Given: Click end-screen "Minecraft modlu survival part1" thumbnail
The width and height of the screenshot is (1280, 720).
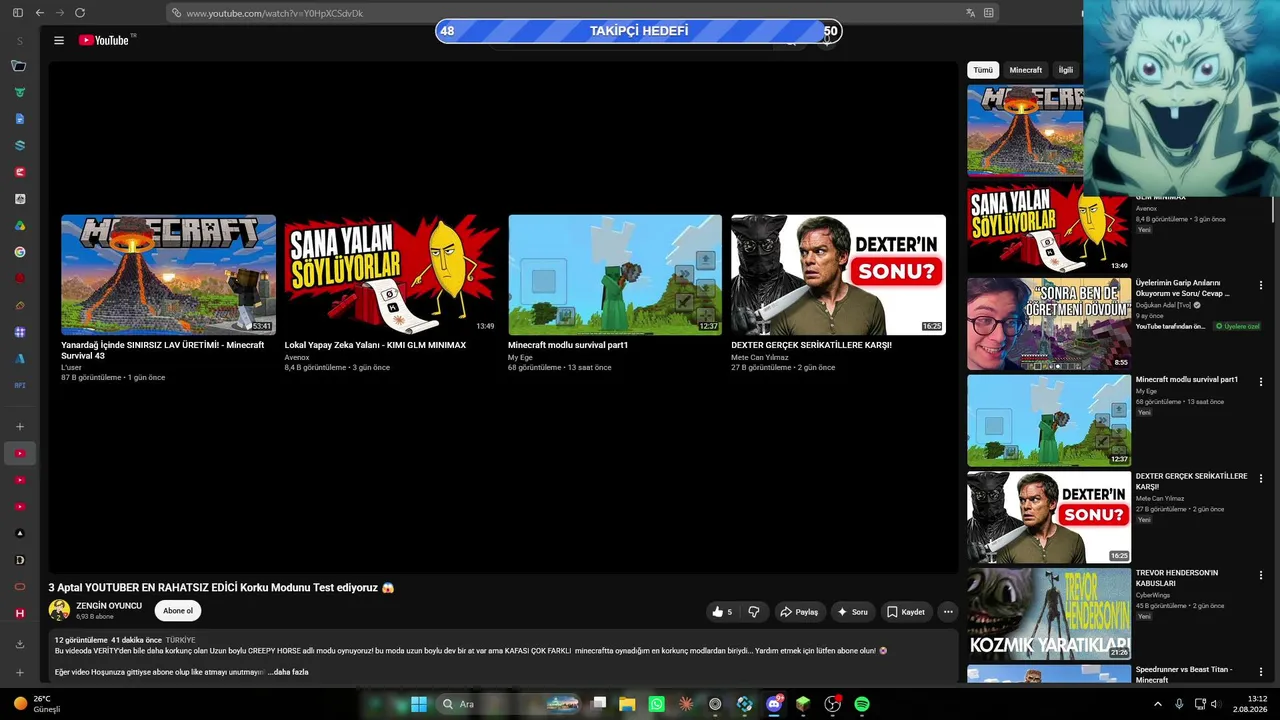Looking at the screenshot, I should click(615, 275).
